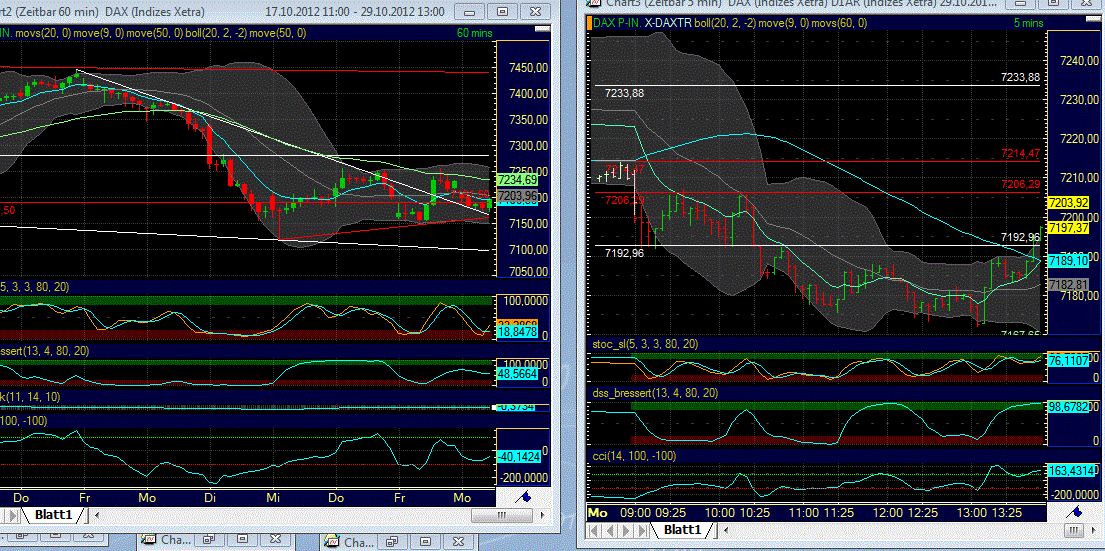Click cci(14, 100, -100) panel label

[633, 456]
